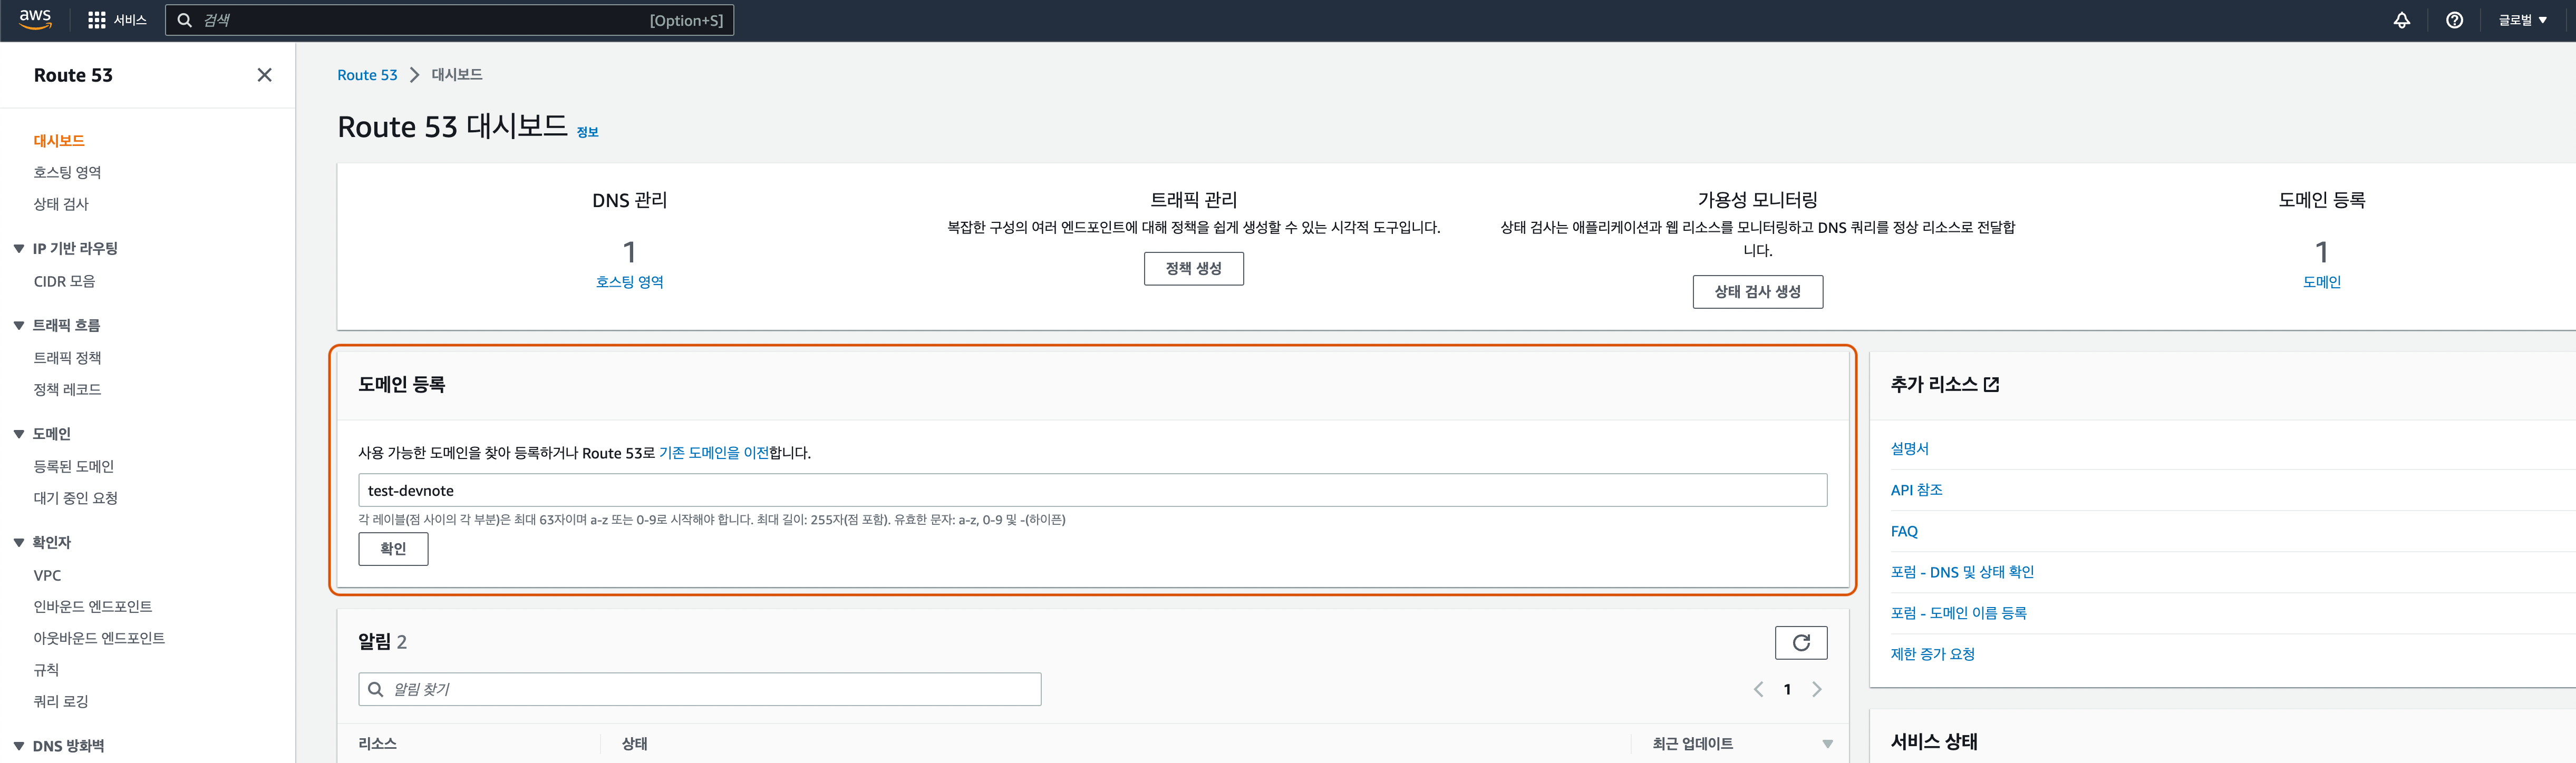Image resolution: width=2576 pixels, height=763 pixels.
Task: Click the 리소스 column header
Action: 377,744
